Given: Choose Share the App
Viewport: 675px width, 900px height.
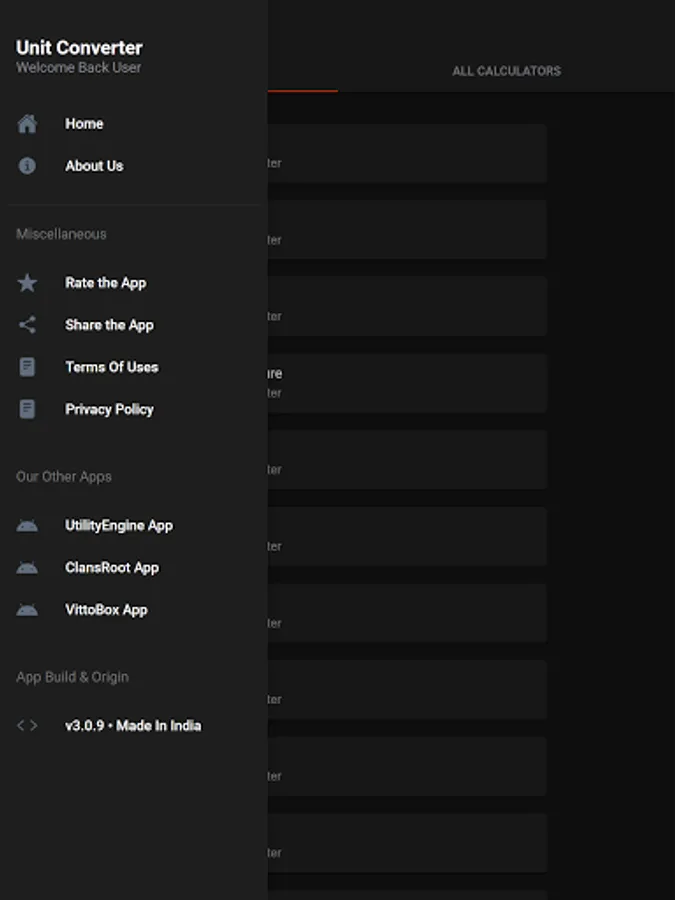Looking at the screenshot, I should pyautogui.click(x=134, y=325).
